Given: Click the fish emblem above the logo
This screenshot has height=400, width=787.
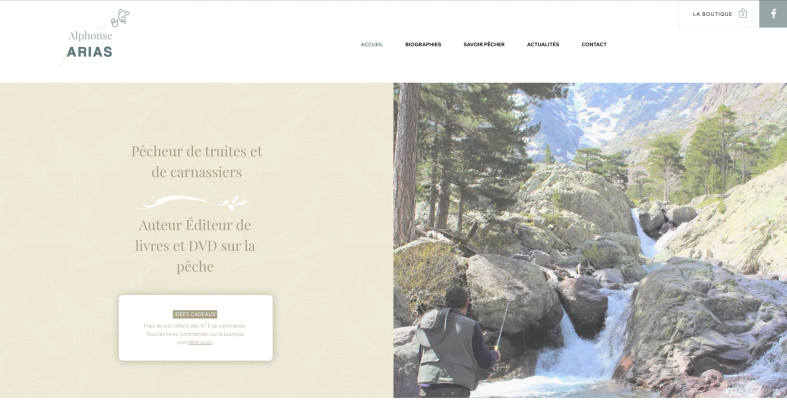Looking at the screenshot, I should click(x=120, y=18).
